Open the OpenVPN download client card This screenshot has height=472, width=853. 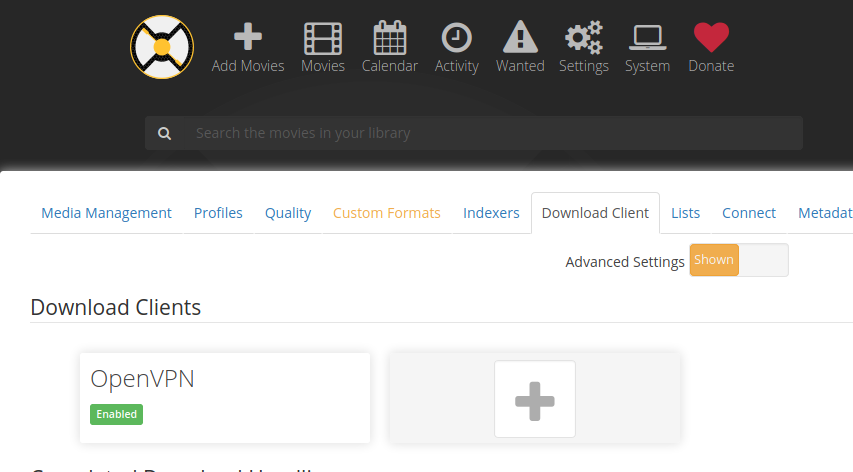224,396
